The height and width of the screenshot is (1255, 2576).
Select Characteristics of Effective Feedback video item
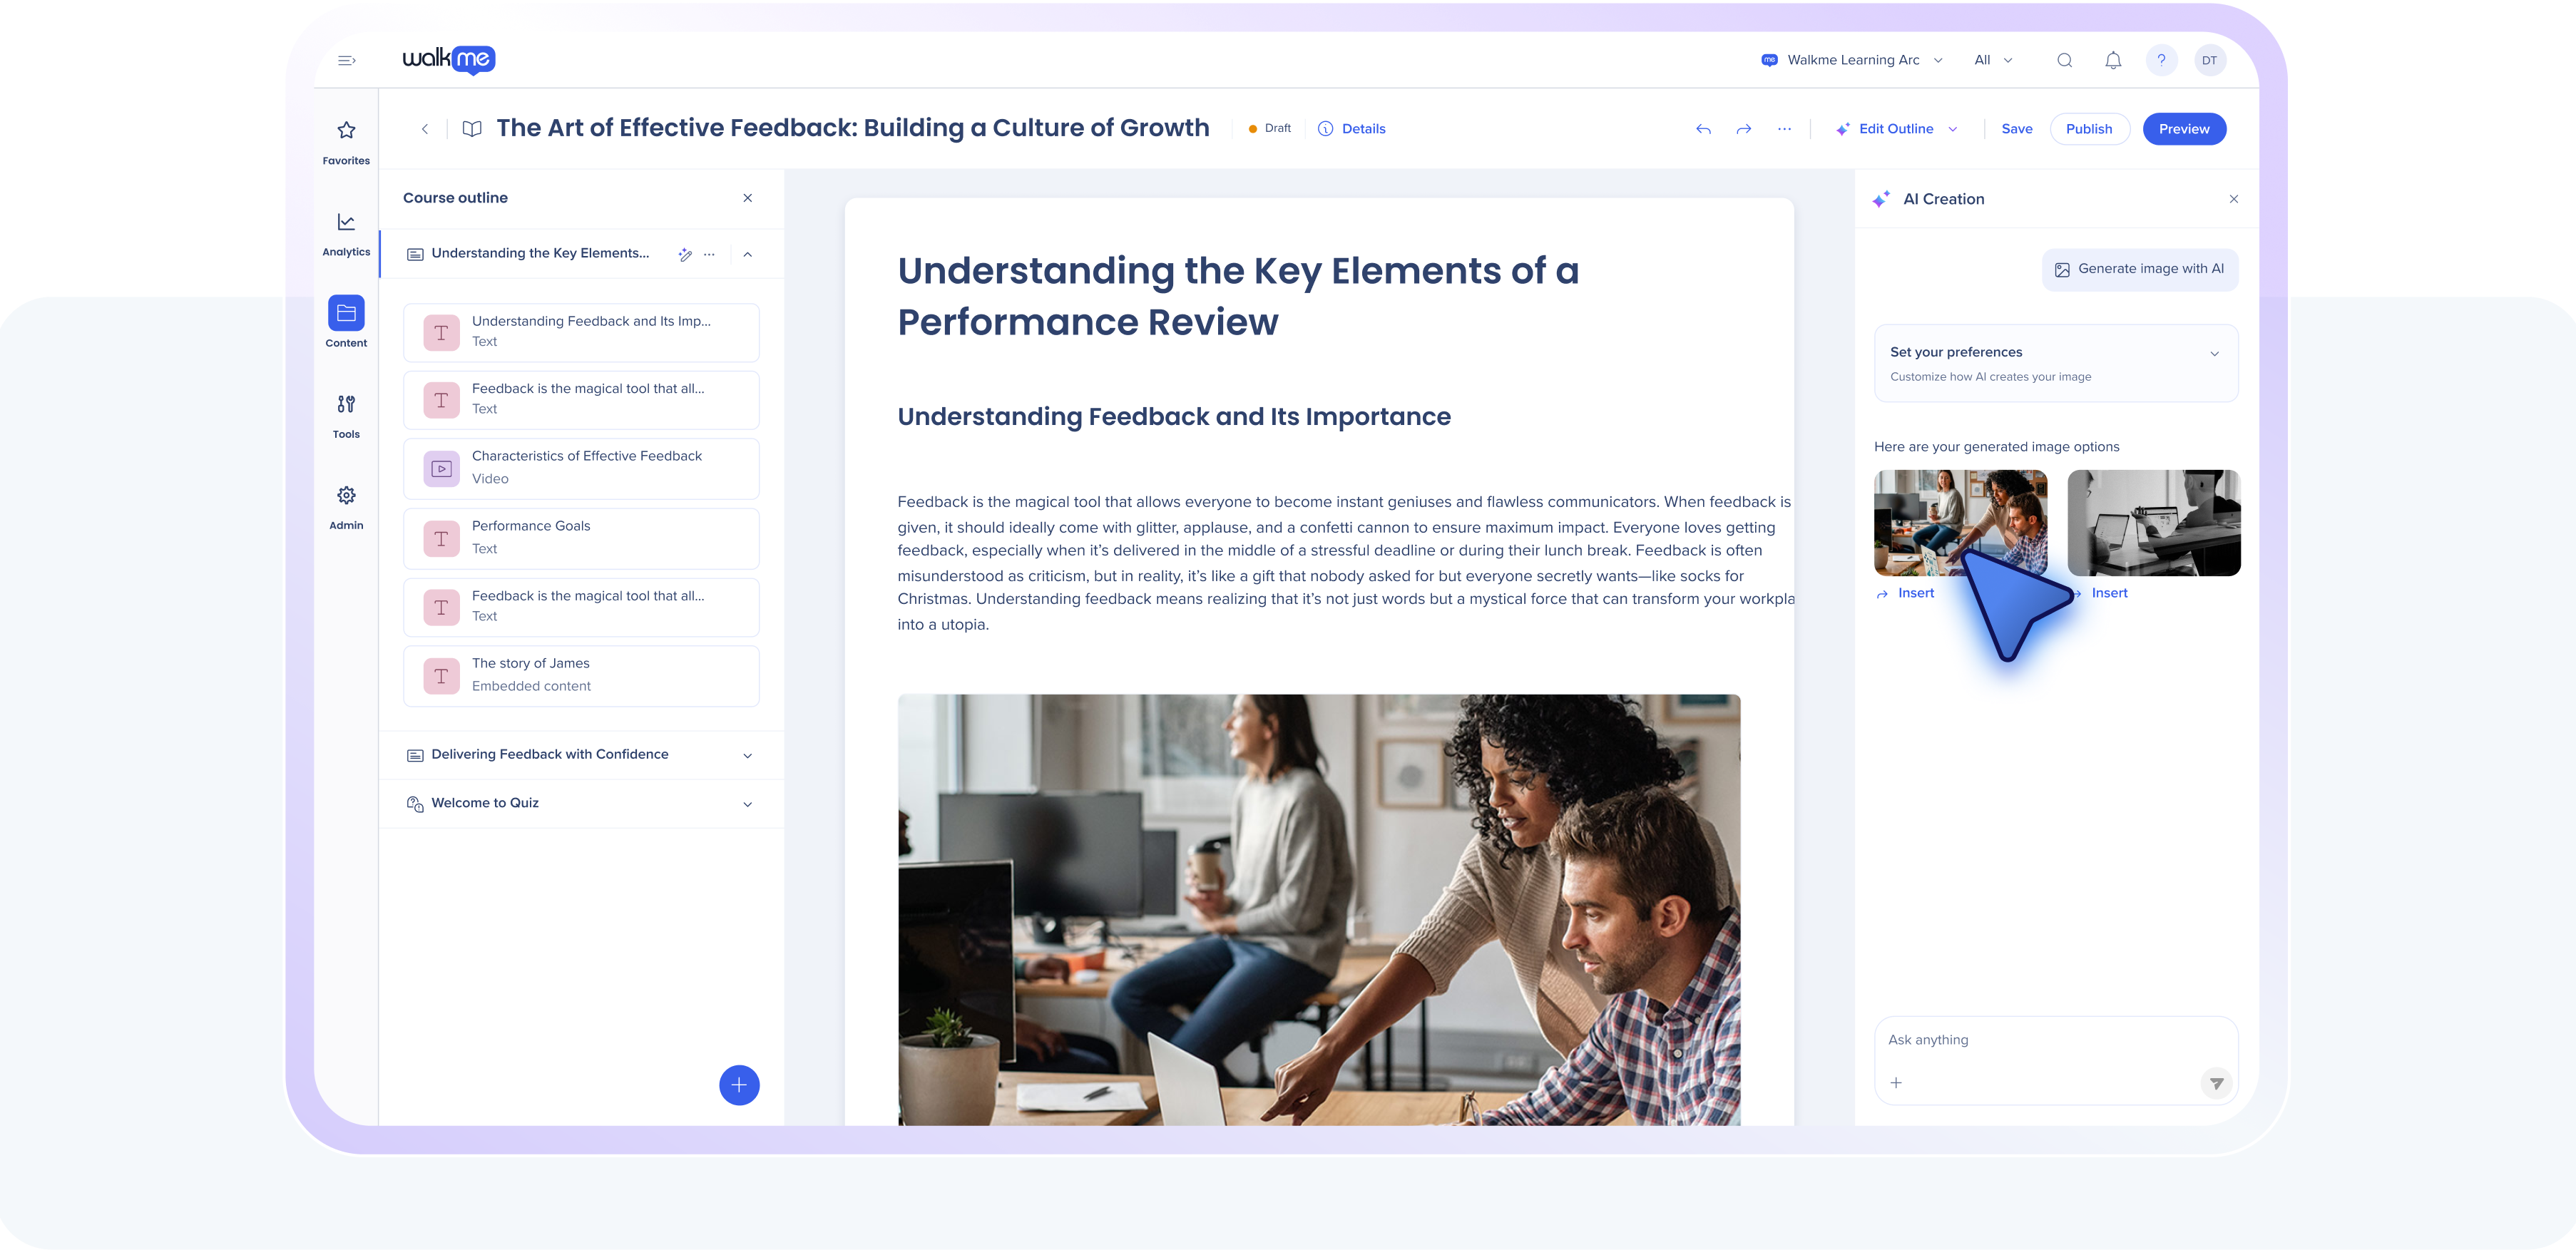pos(581,469)
